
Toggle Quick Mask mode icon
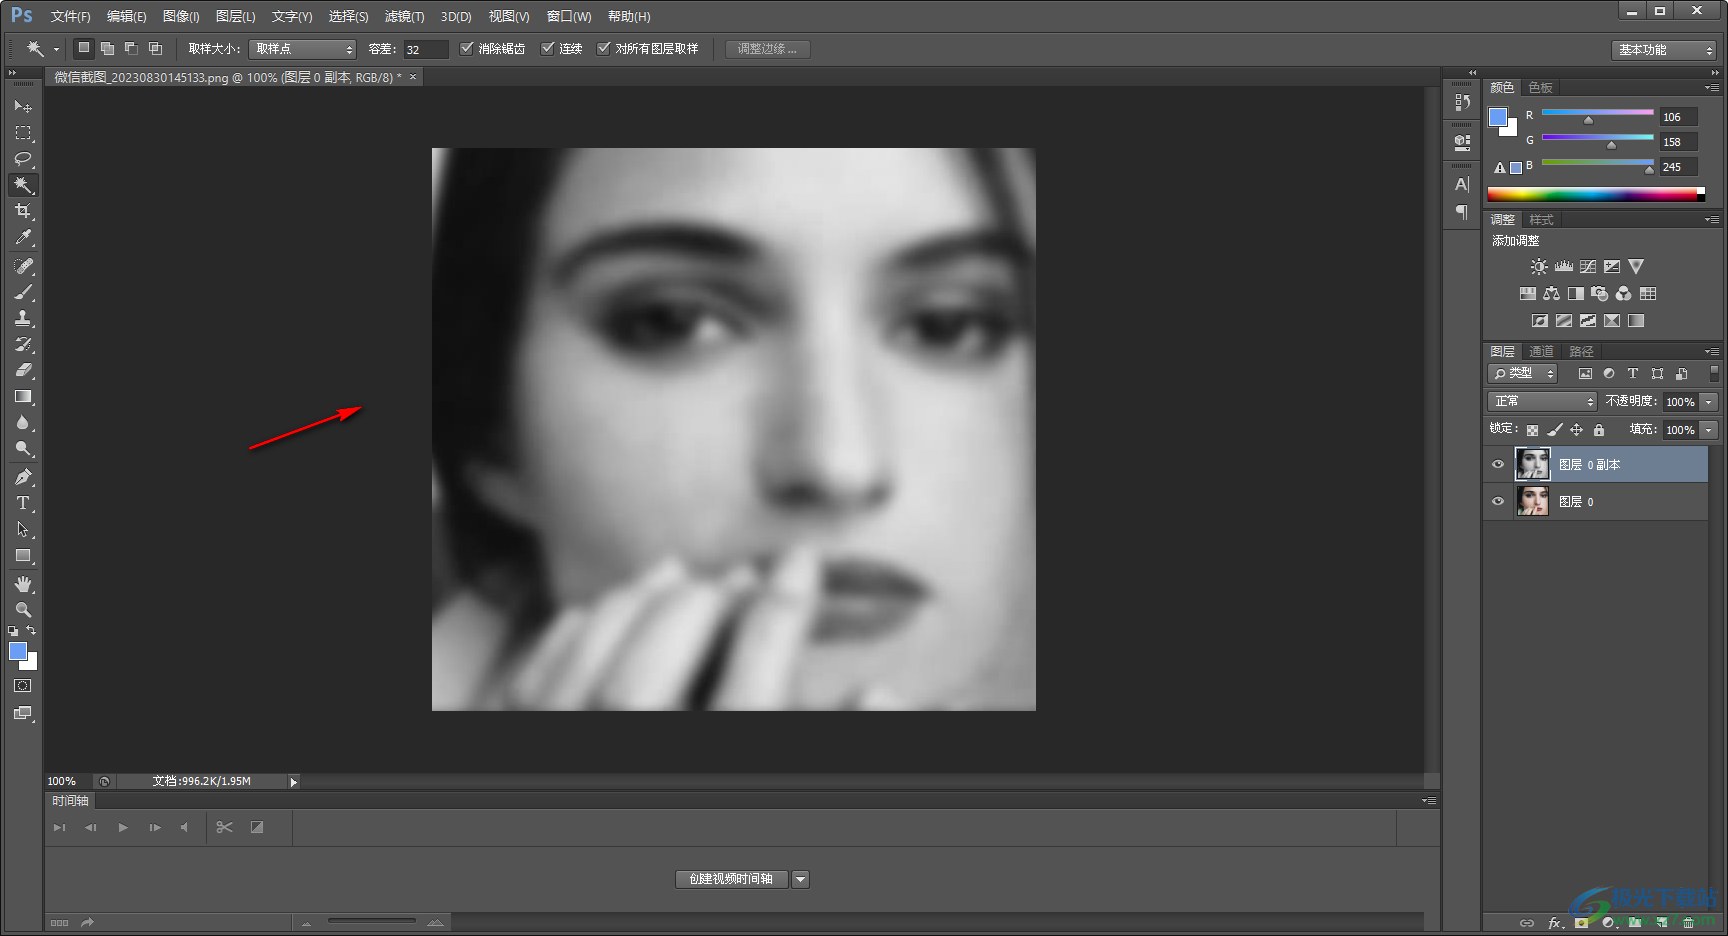(23, 686)
